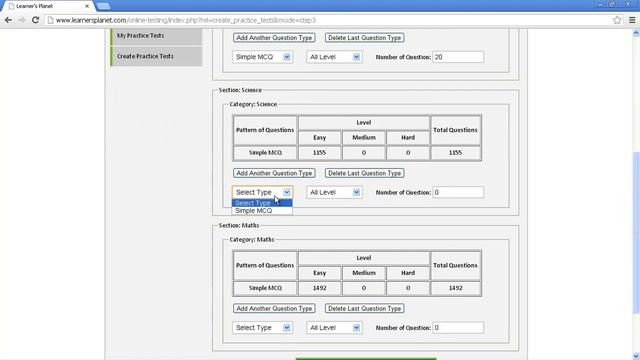
Task: Click top Add Another Question Type button
Action: tap(274, 38)
